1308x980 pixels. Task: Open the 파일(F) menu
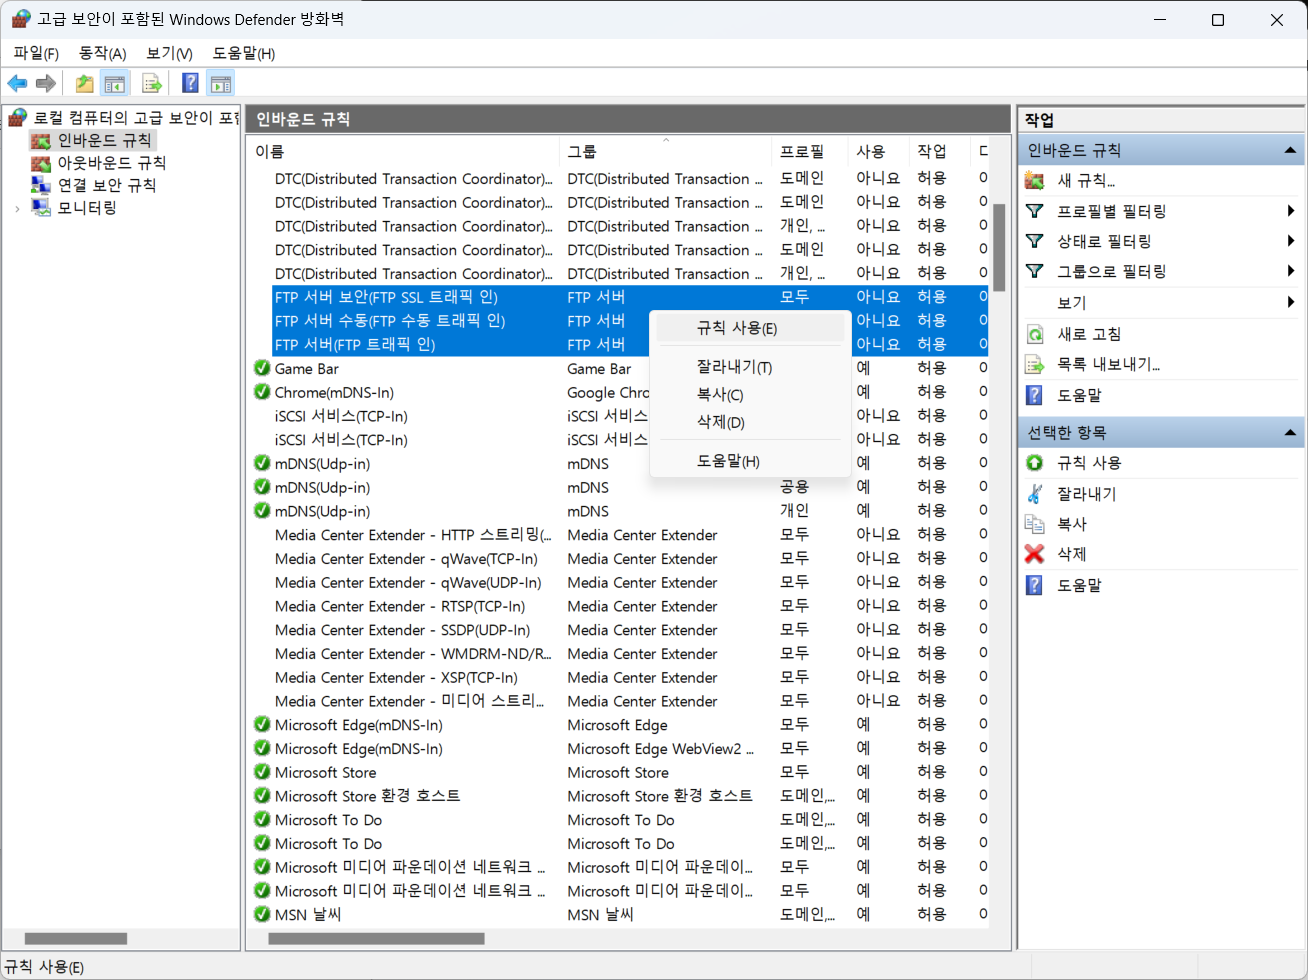click(x=36, y=53)
